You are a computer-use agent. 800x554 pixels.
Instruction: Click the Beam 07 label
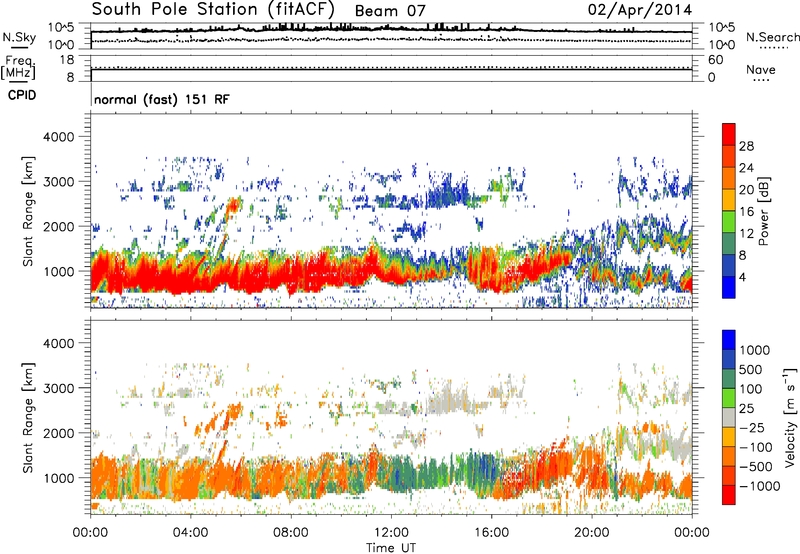(x=390, y=11)
